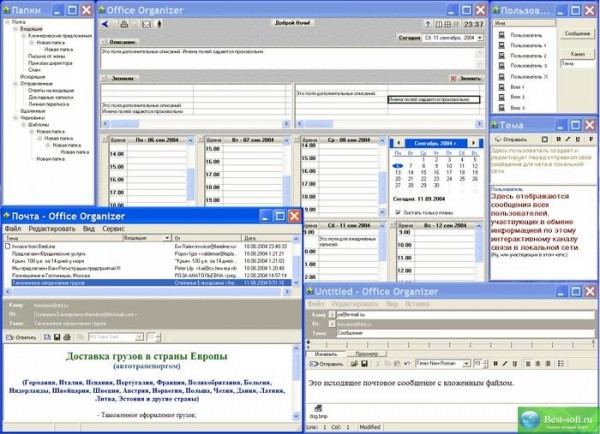Click the Bold icon in Untitled compose toolbar

coord(496,364)
